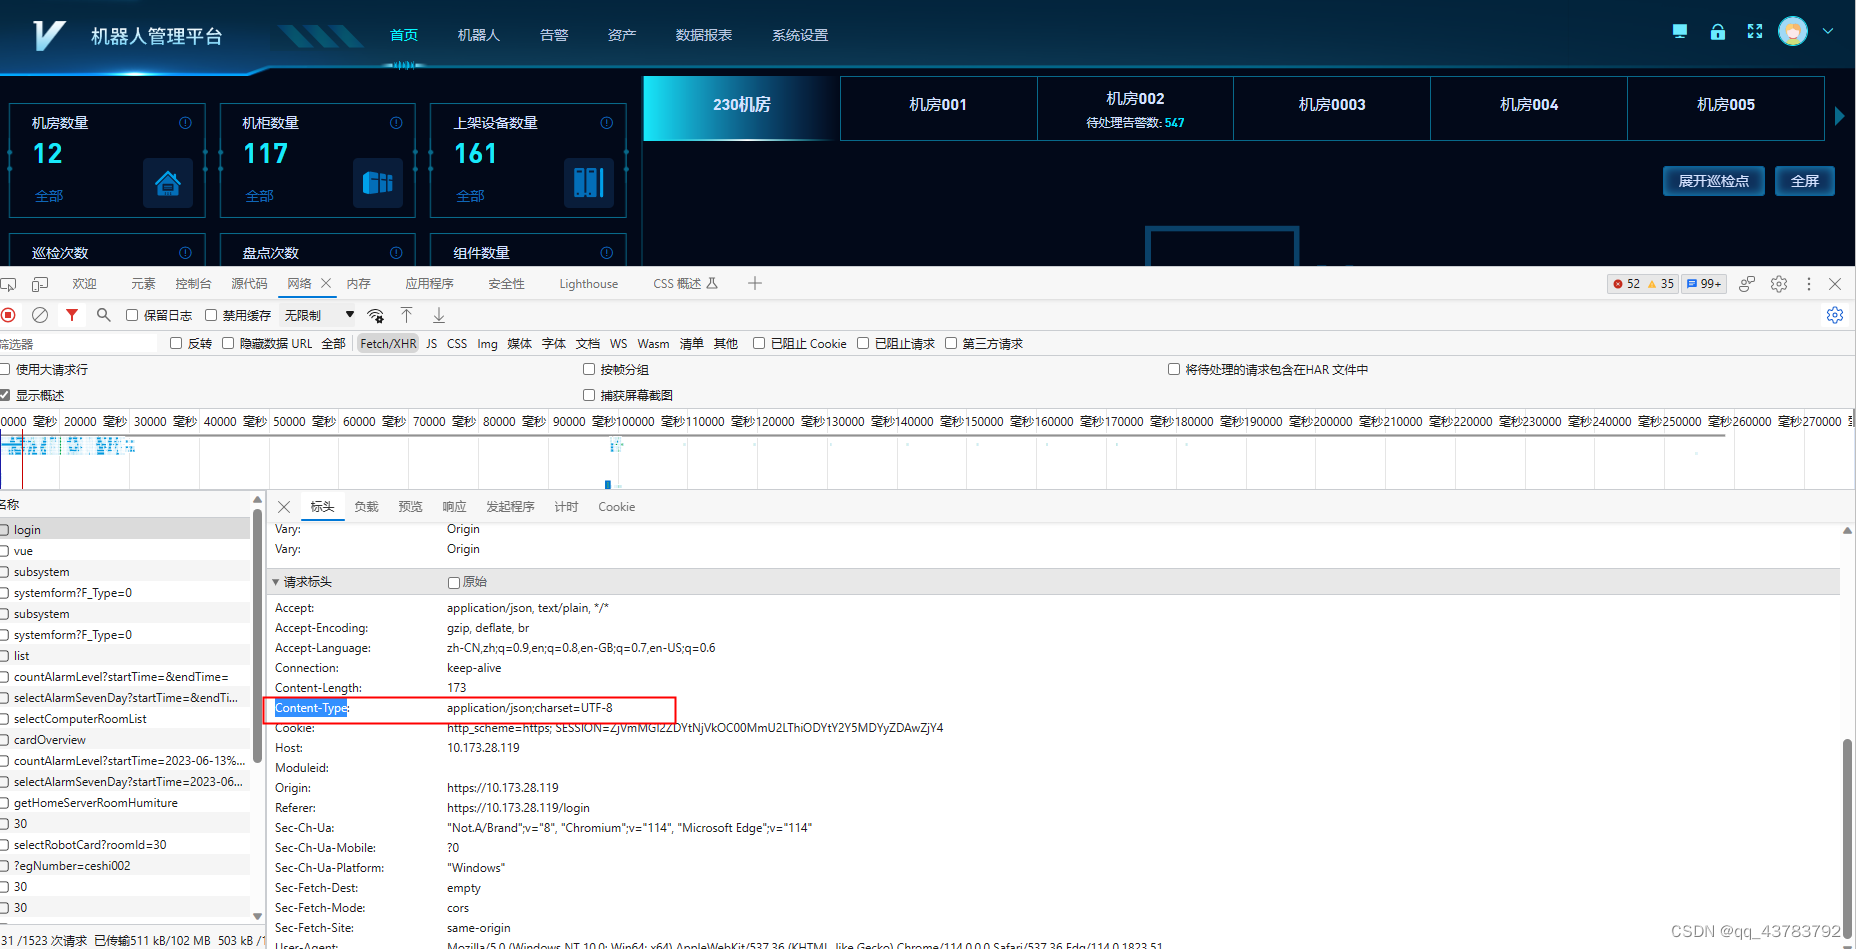
Task: Collapse the 请求标头 section
Action: pyautogui.click(x=276, y=582)
